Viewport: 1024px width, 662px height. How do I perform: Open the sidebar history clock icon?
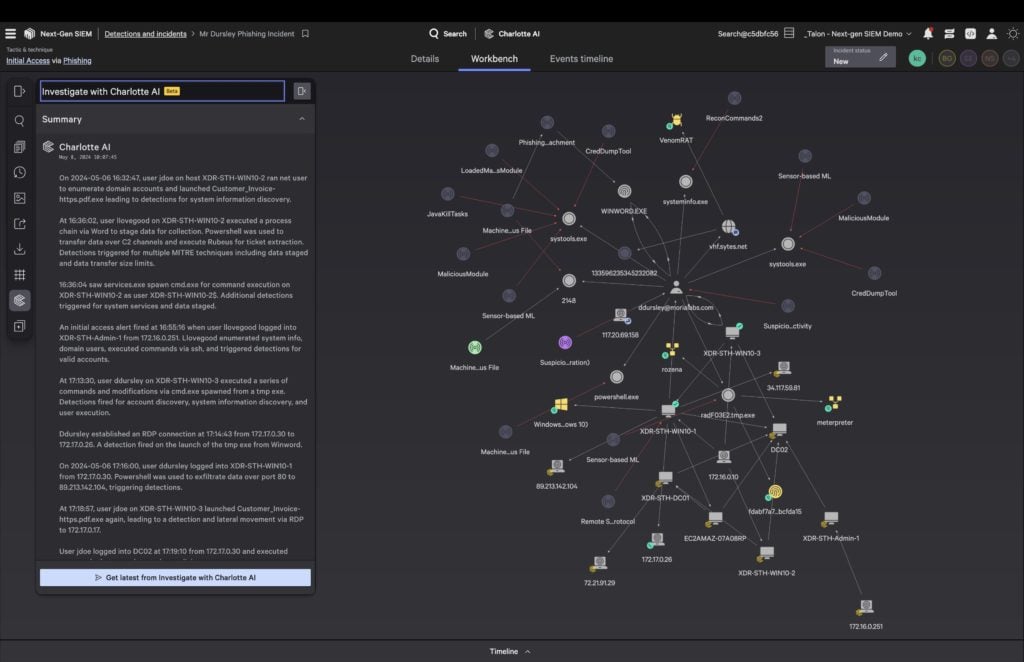[20, 172]
